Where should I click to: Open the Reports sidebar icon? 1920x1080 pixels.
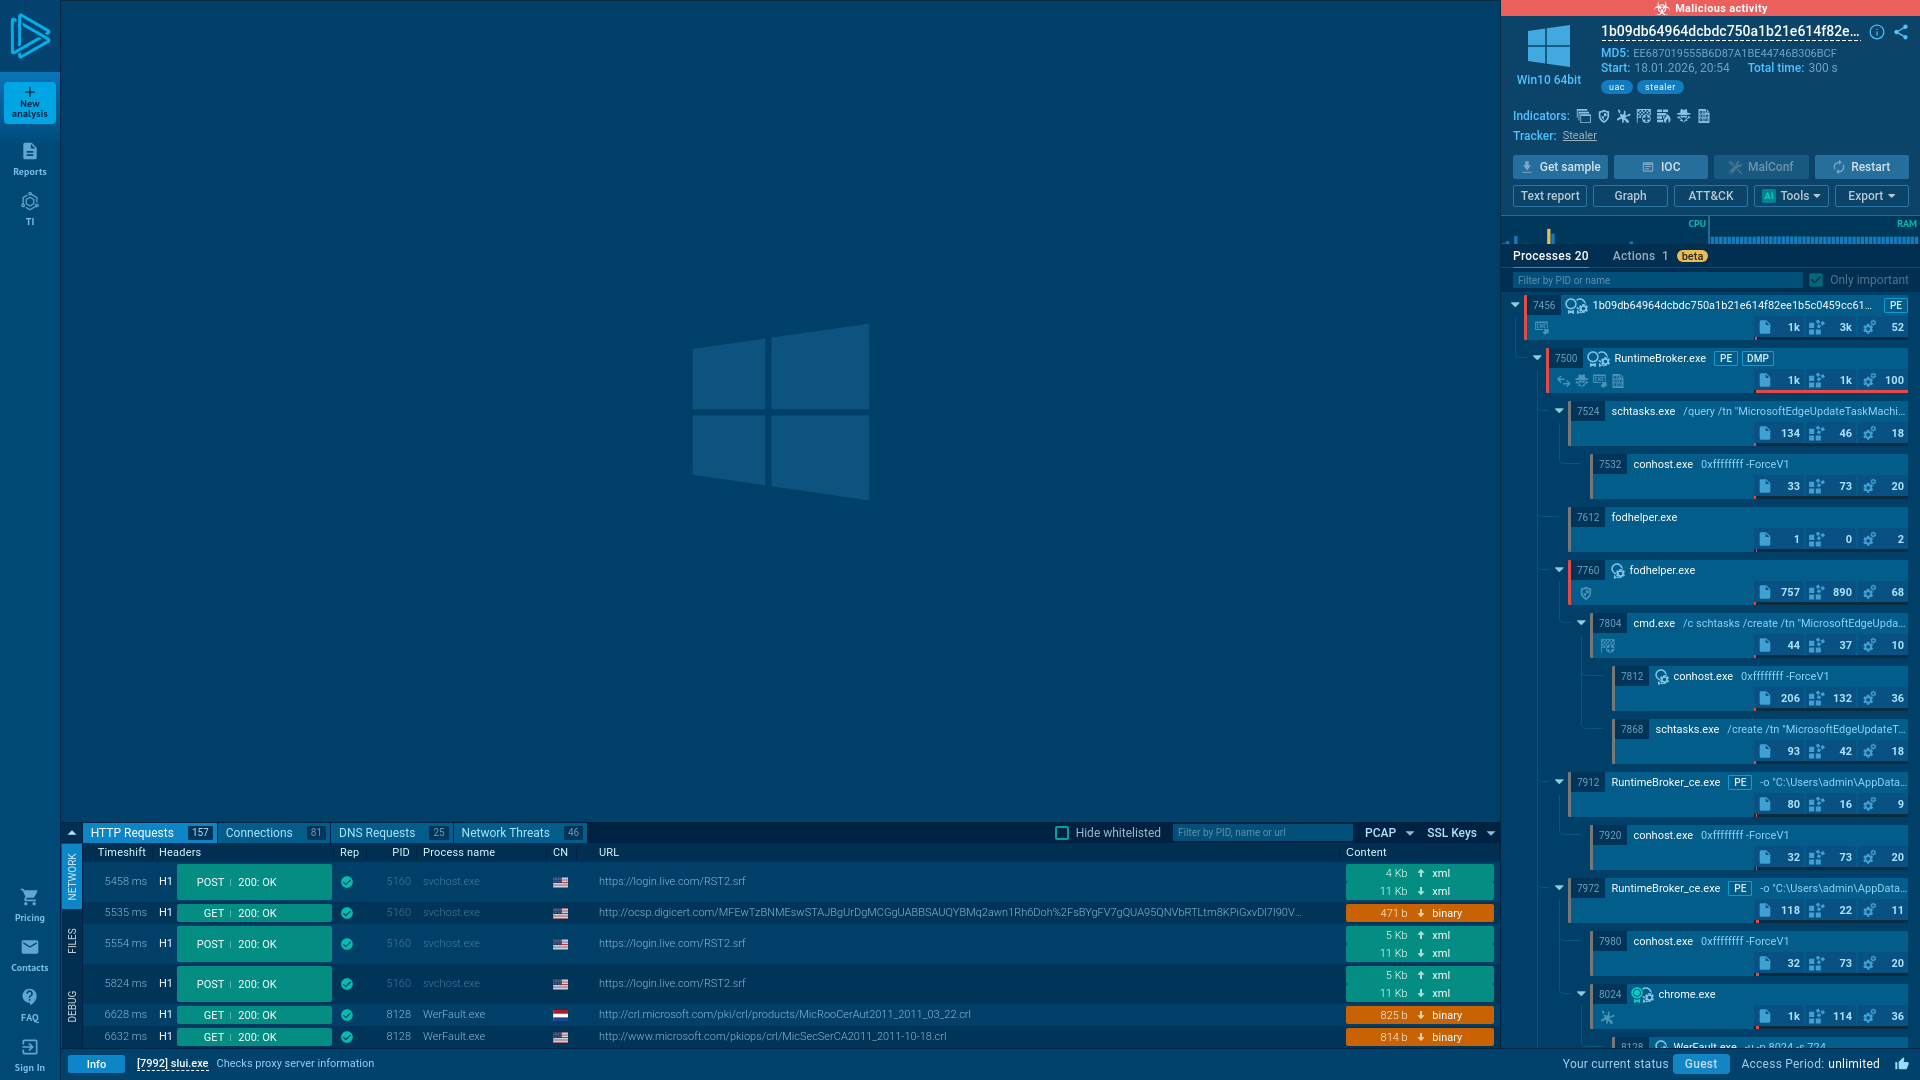pyautogui.click(x=30, y=152)
